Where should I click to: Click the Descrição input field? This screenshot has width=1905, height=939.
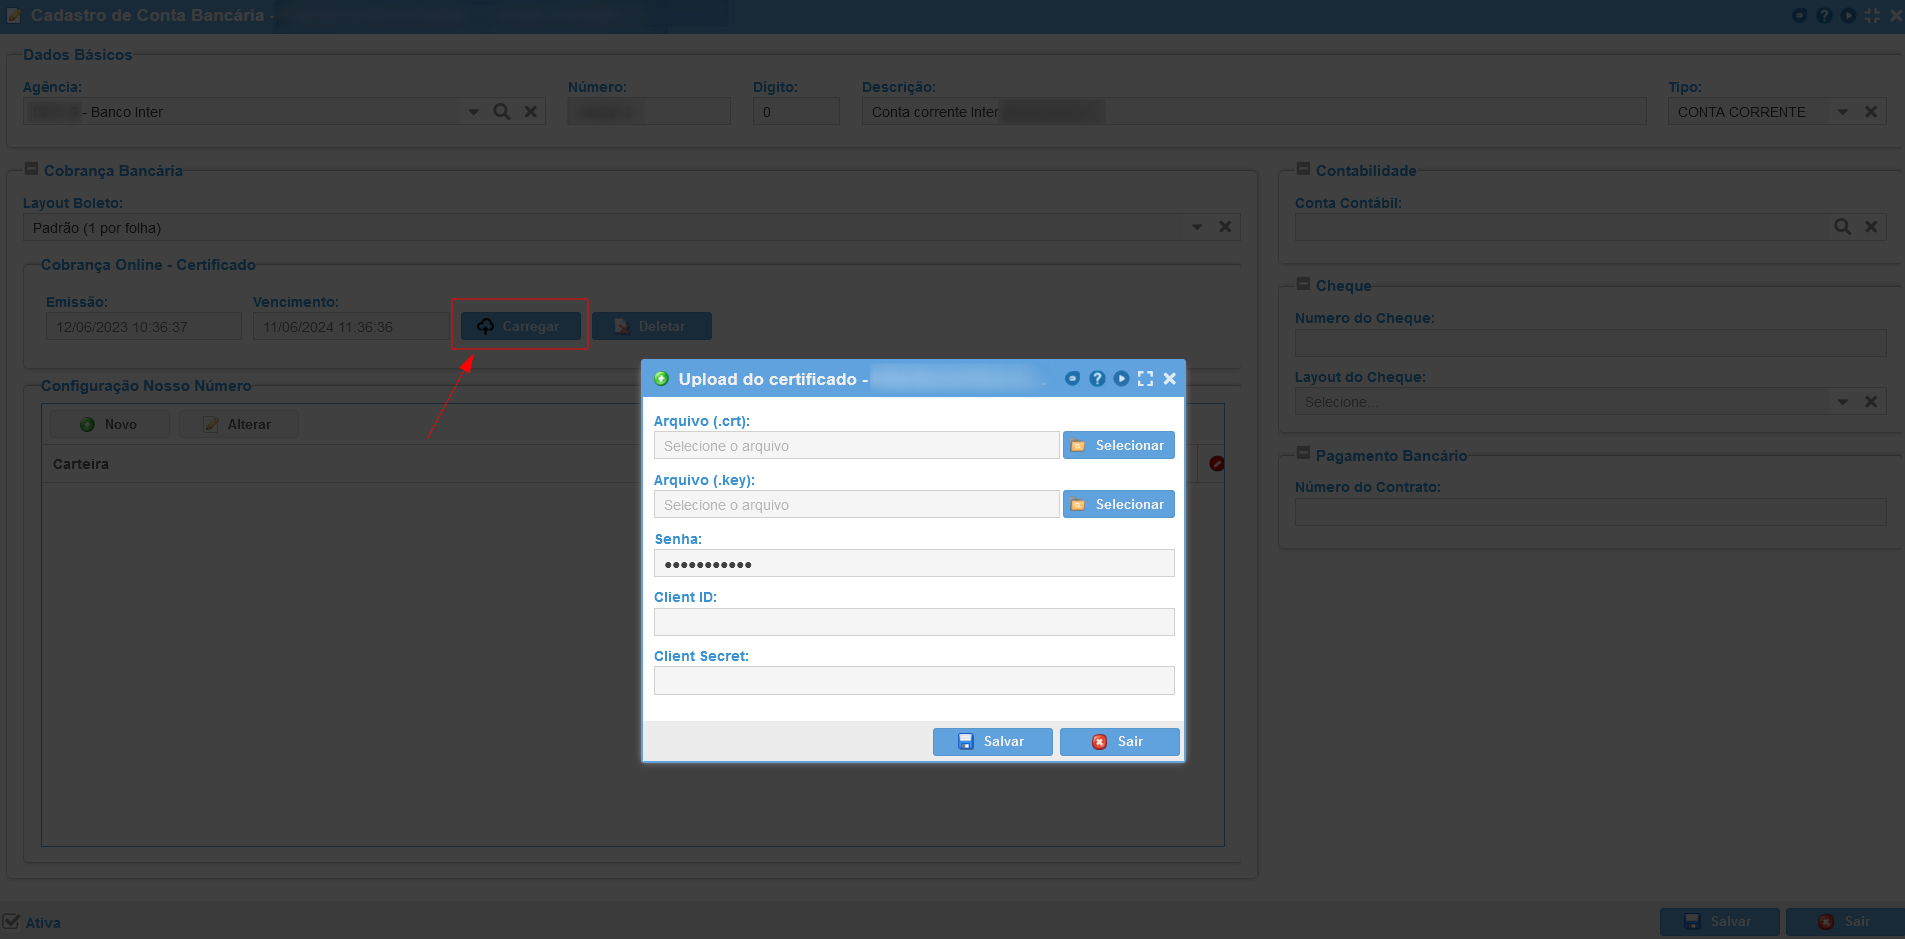1254,111
